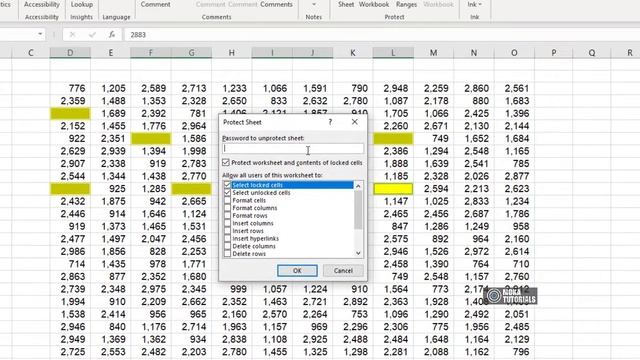
Task: Select the cell containing 1,205
Action: [111, 88]
